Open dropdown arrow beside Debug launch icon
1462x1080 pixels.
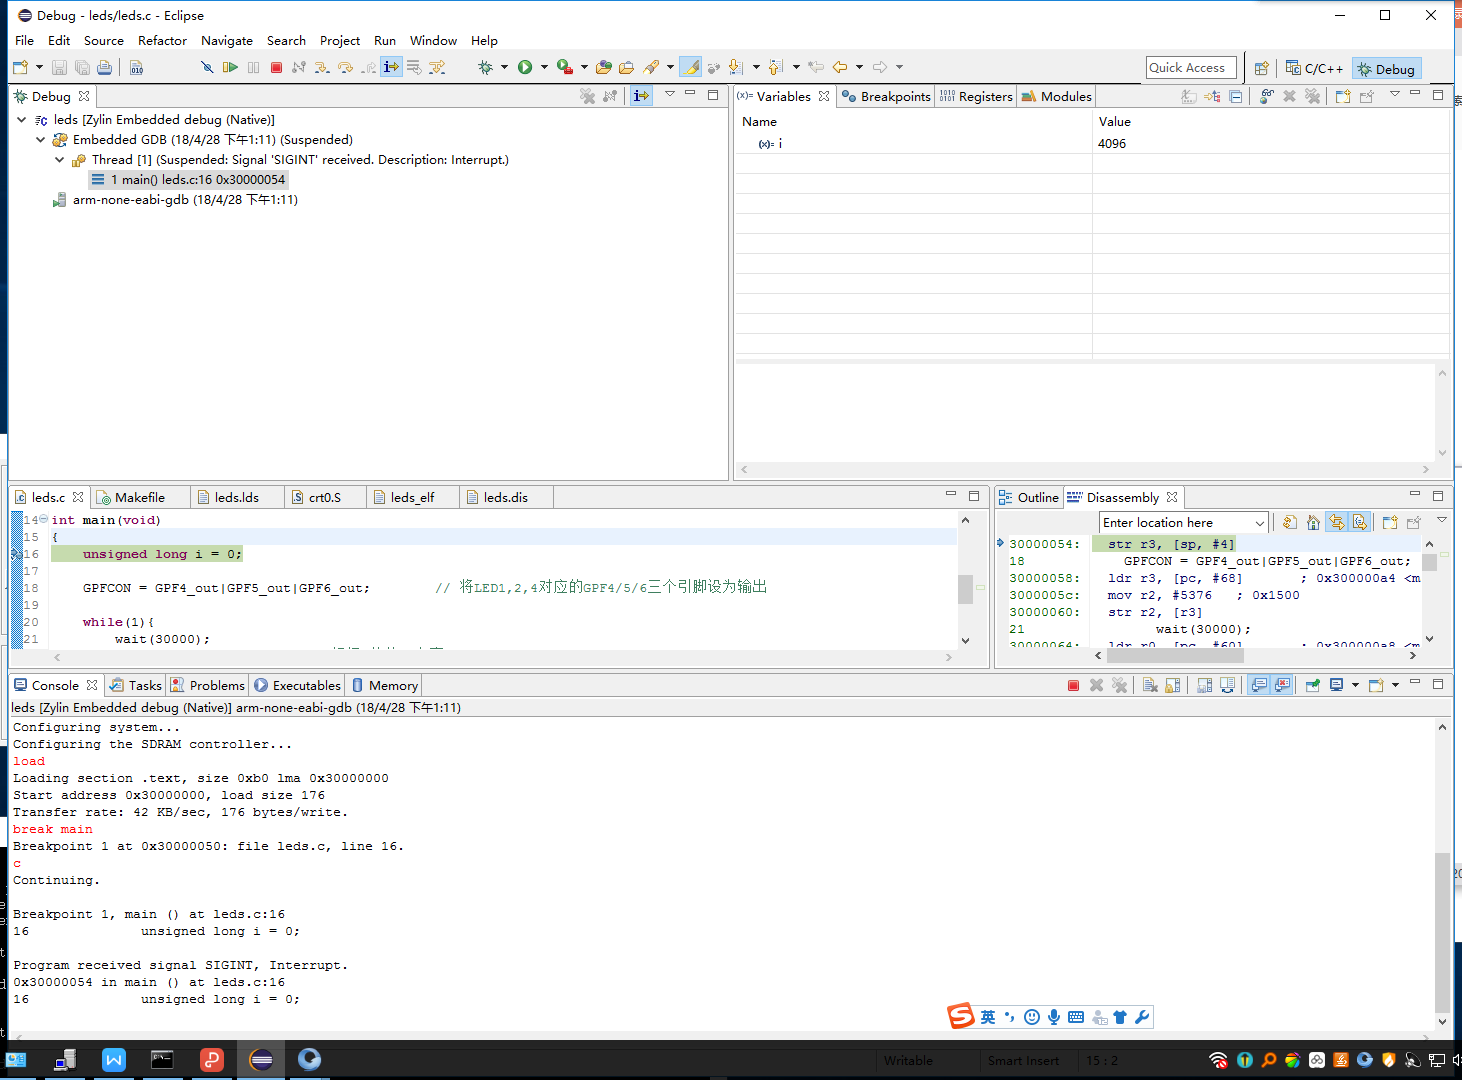coord(504,67)
